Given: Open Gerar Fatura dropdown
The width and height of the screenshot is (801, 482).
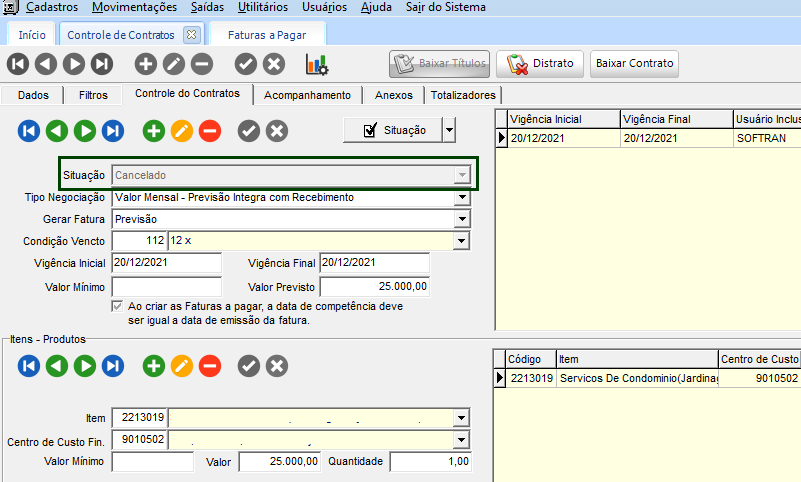Looking at the screenshot, I should [x=462, y=219].
